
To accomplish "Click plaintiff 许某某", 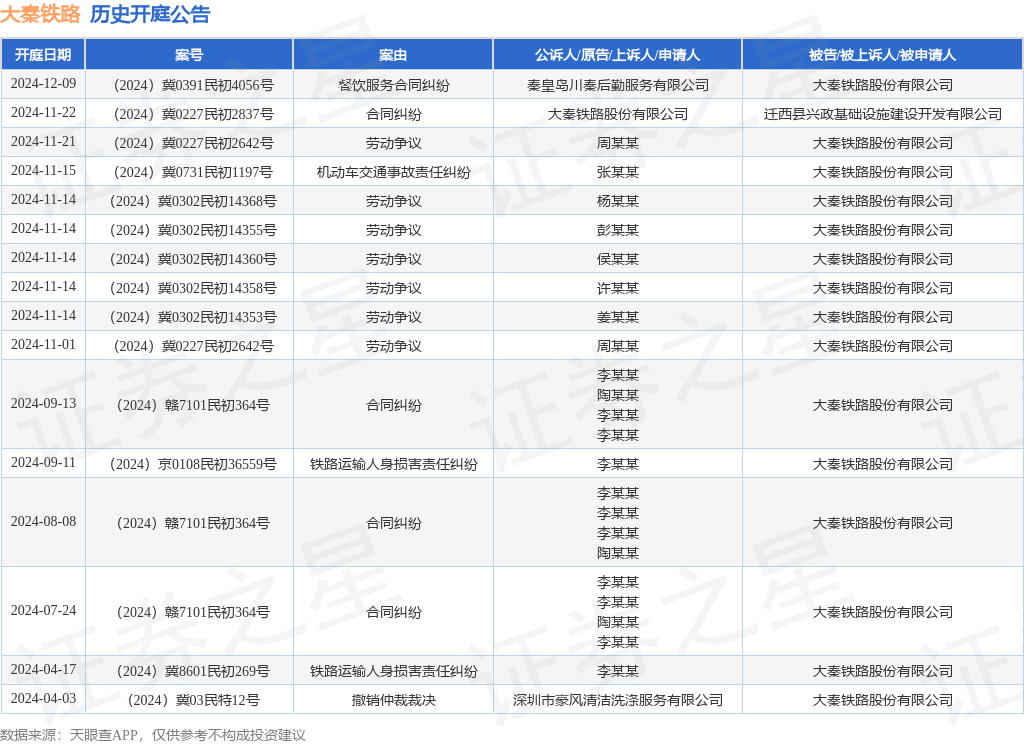I will (618, 288).
